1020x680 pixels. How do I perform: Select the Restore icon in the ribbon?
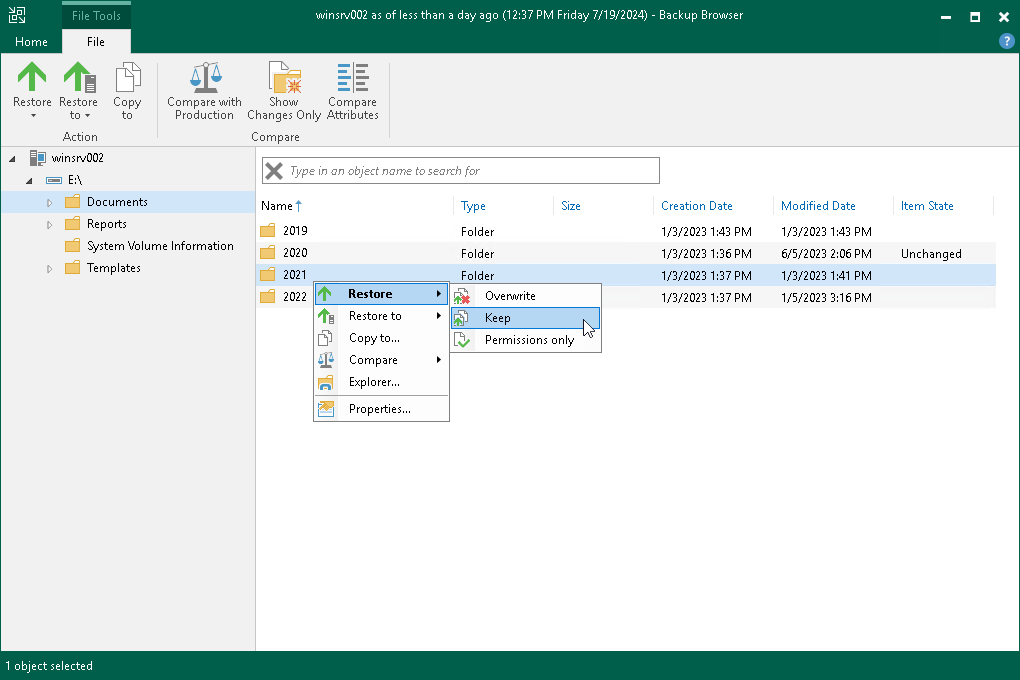point(31,88)
